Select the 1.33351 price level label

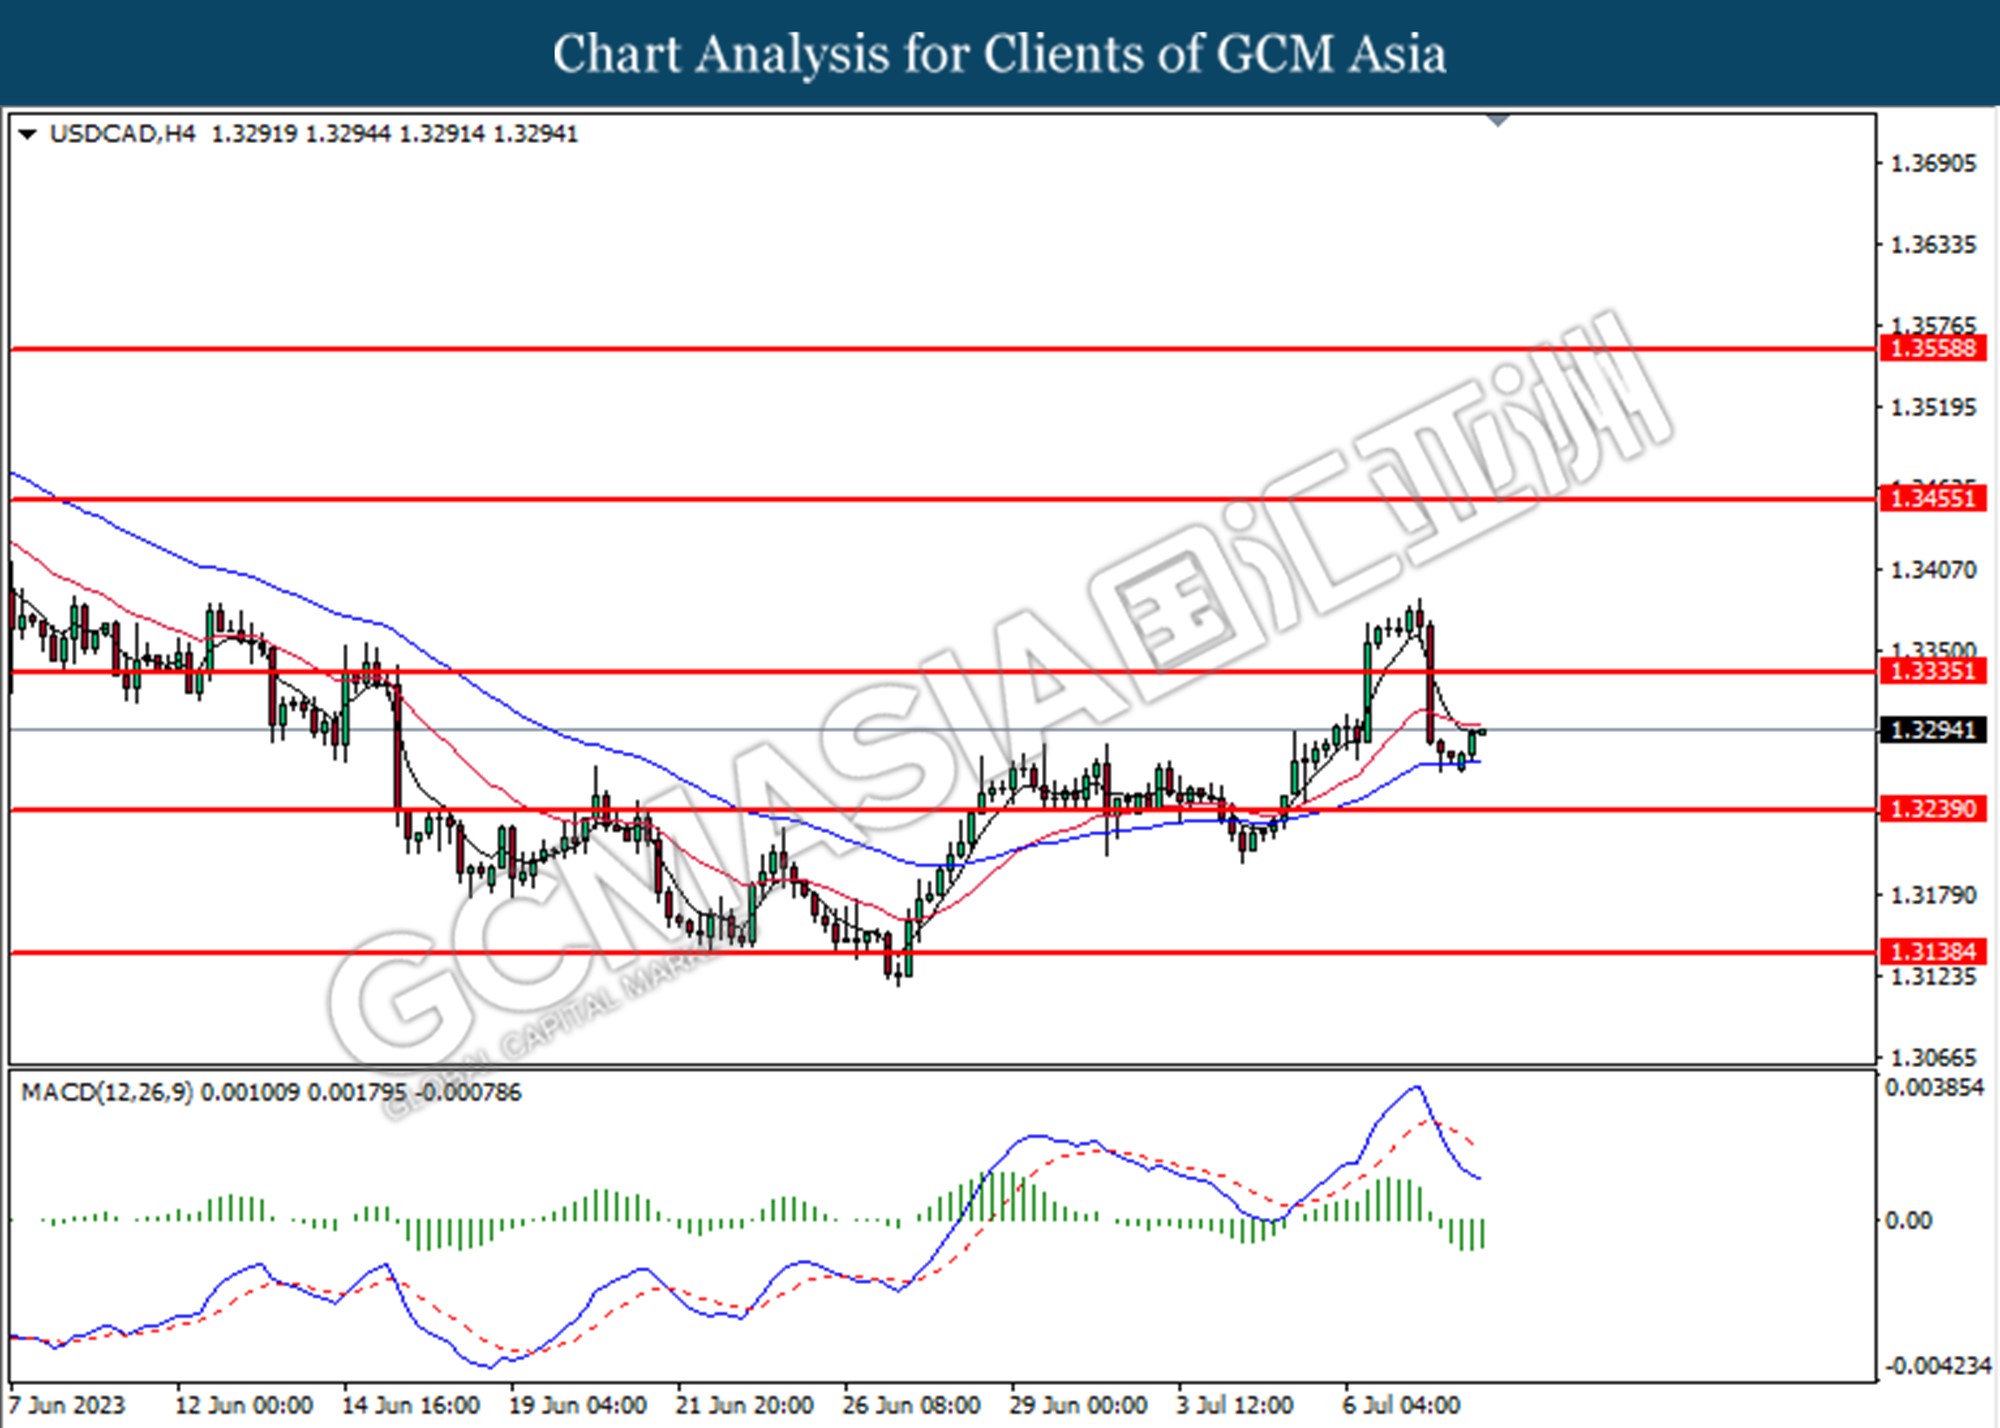[1933, 671]
